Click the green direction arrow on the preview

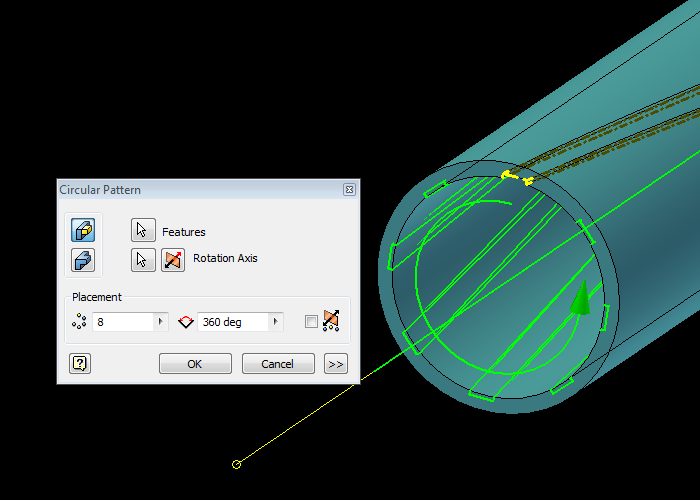click(x=582, y=298)
